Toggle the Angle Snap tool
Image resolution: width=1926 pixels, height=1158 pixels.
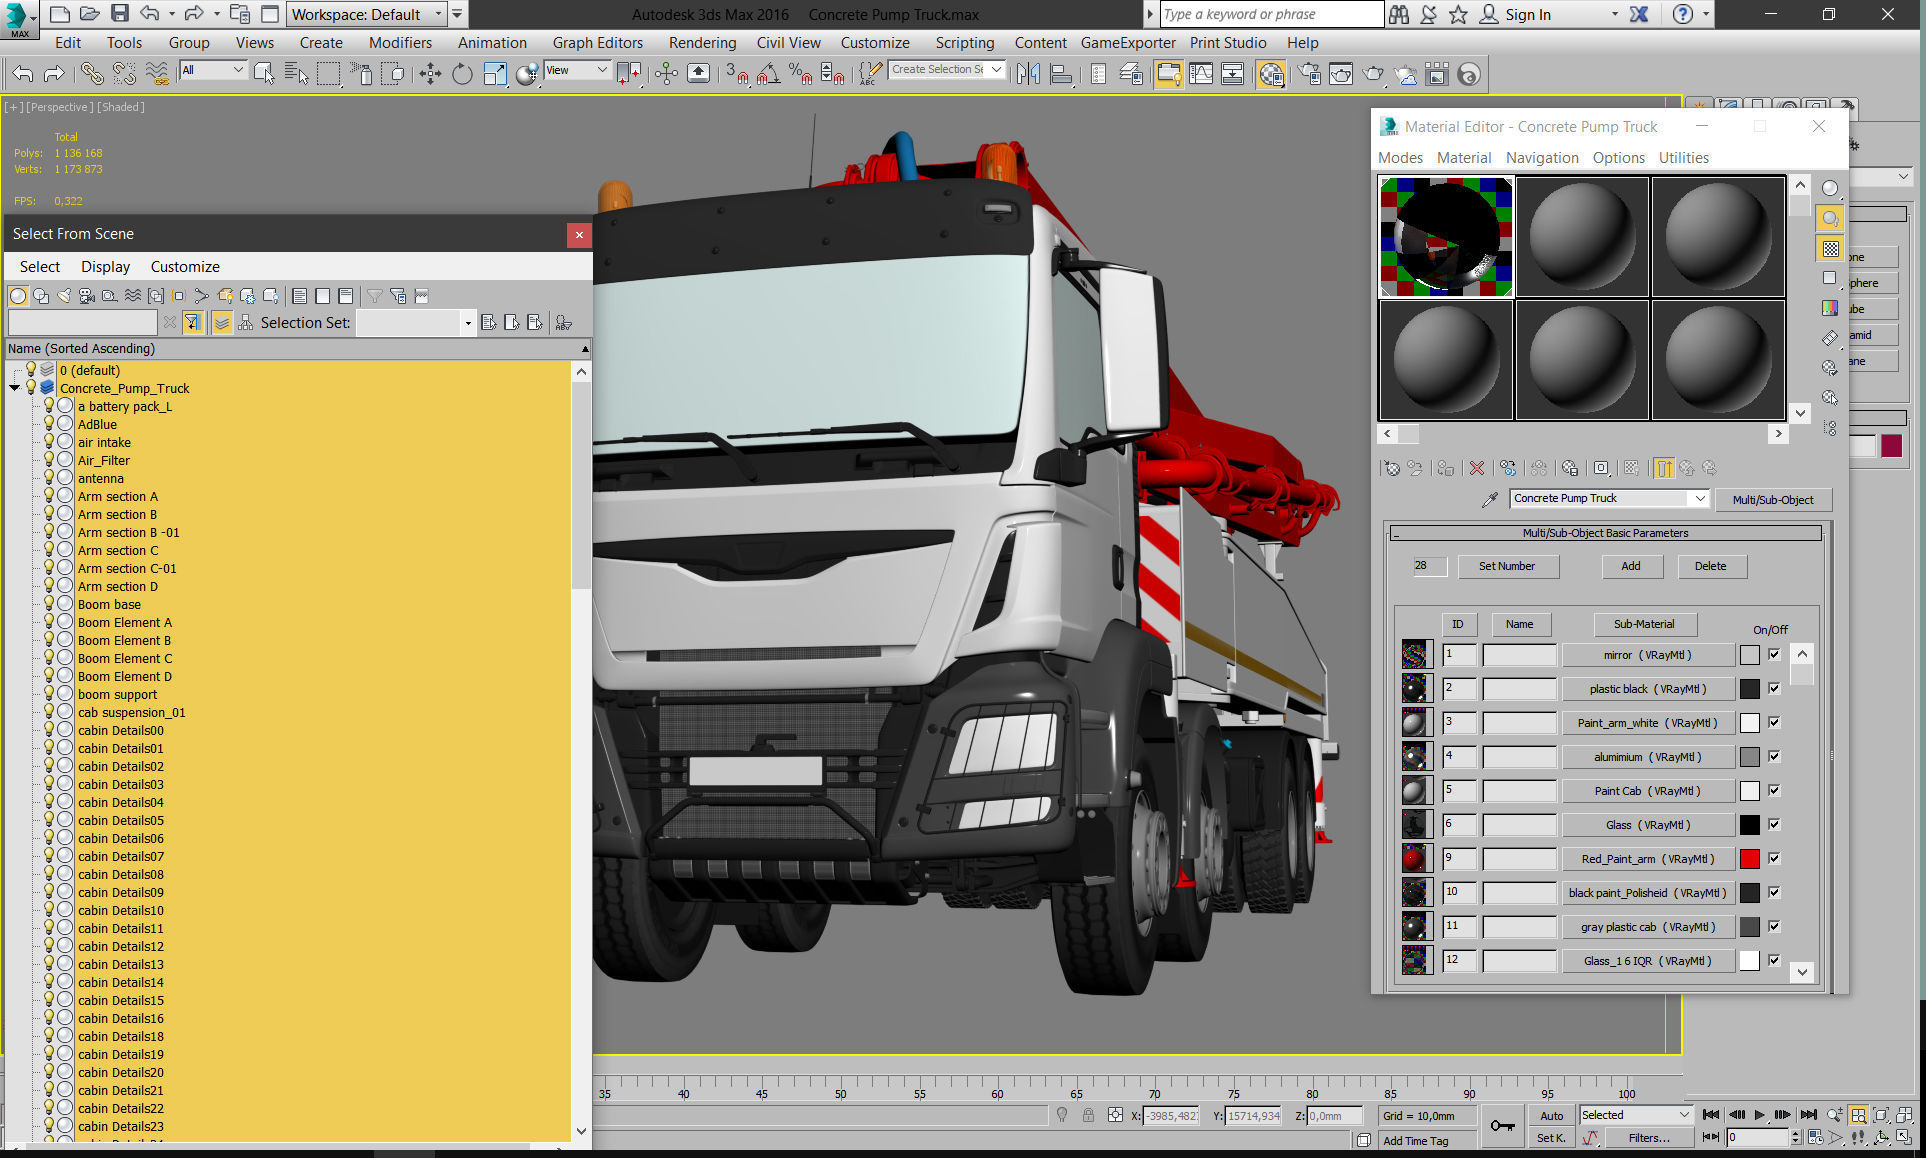768,74
